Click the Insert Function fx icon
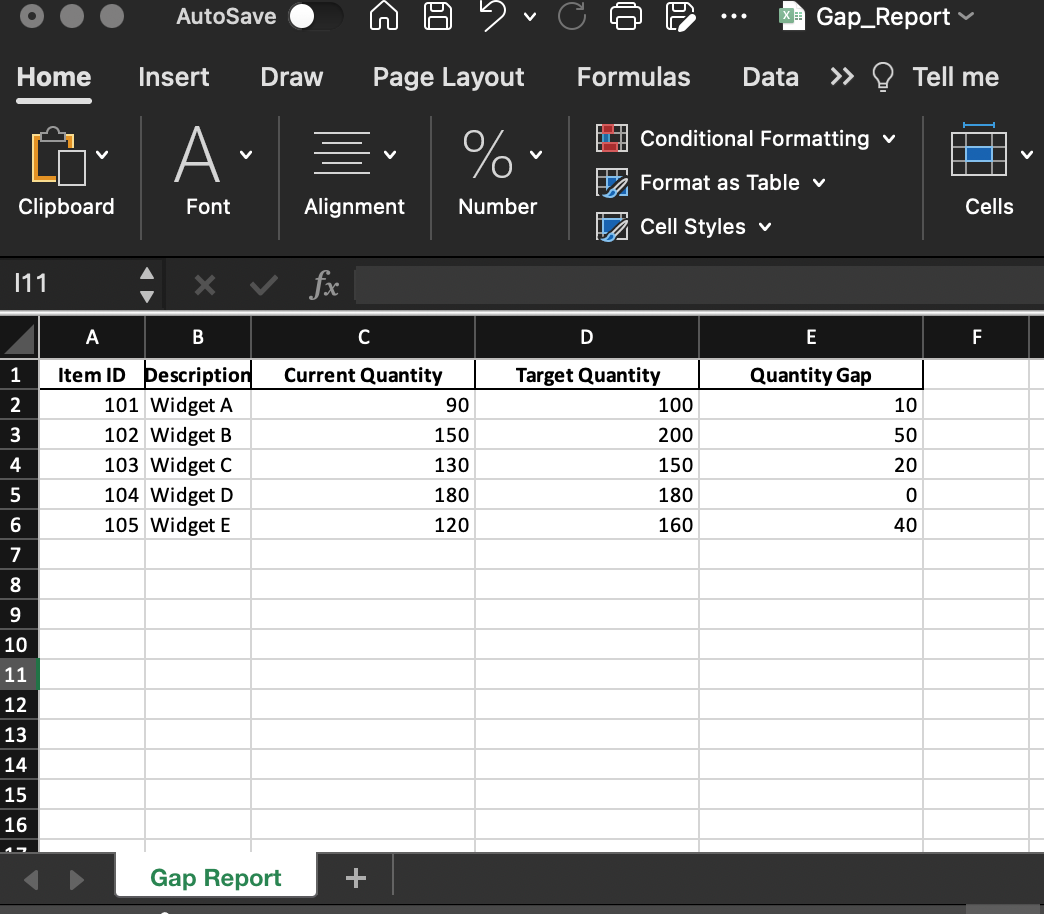Screen dimensions: 1044x914 (x=323, y=287)
